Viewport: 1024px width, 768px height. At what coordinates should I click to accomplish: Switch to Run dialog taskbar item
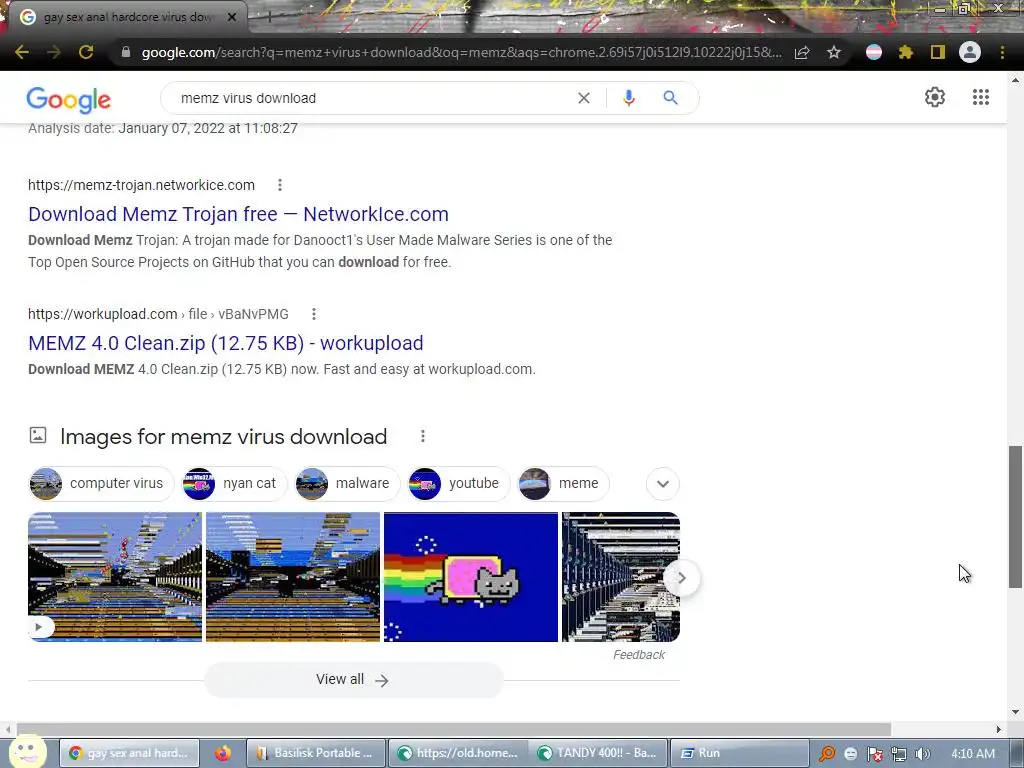(x=739, y=753)
